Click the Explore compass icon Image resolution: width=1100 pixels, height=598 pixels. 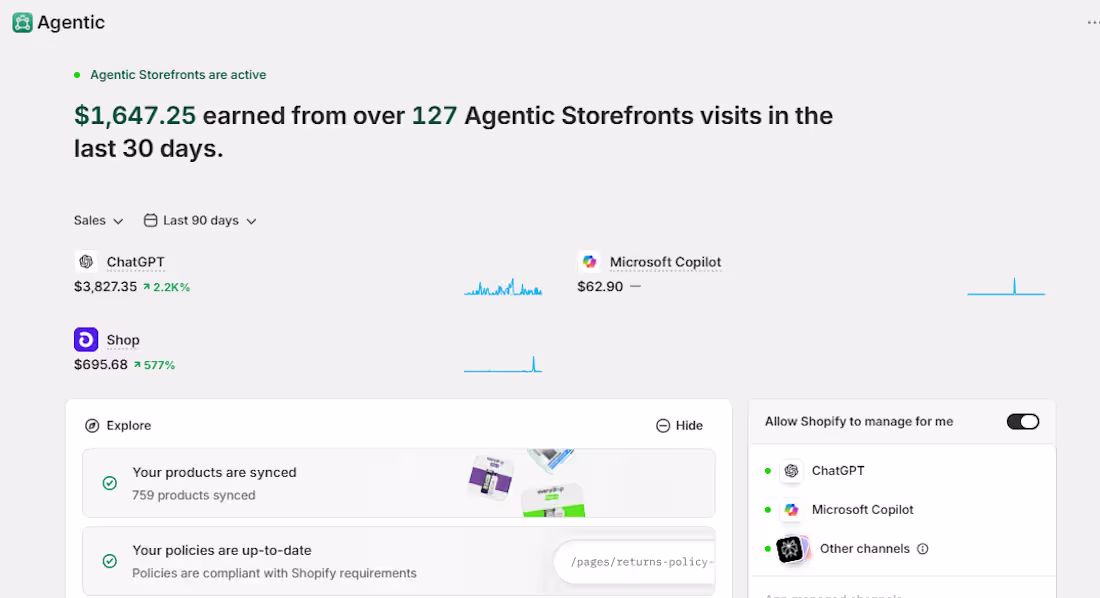click(92, 425)
